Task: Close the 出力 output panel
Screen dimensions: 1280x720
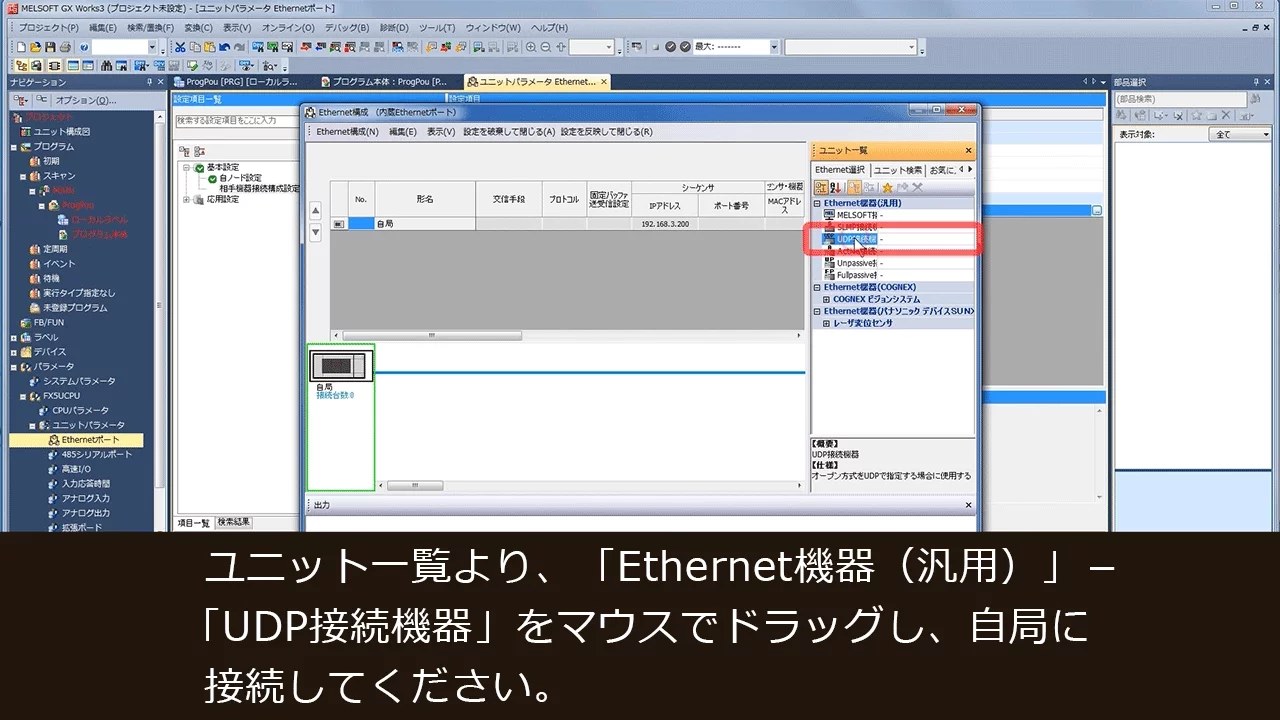Action: coord(968,506)
